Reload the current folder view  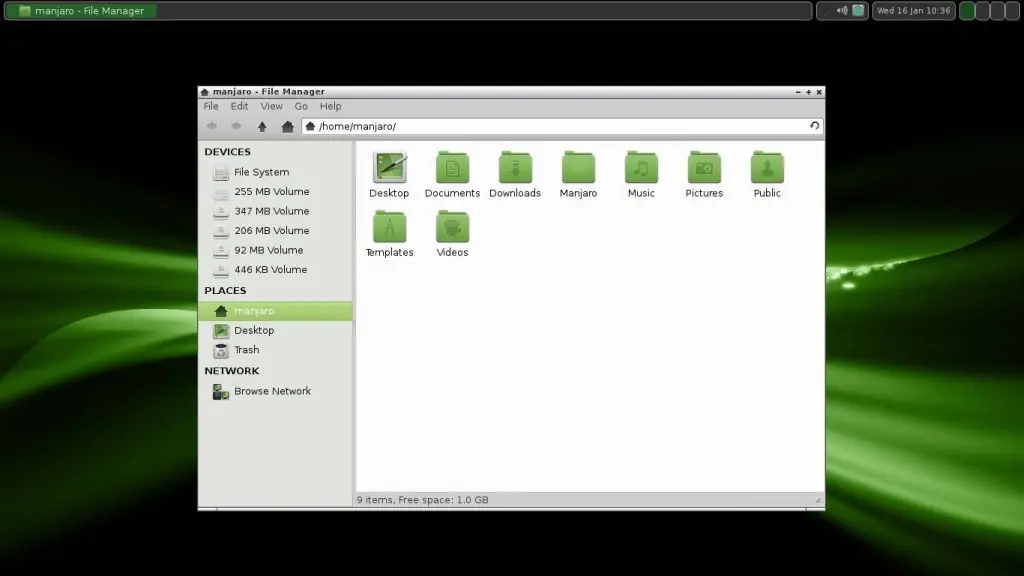814,125
